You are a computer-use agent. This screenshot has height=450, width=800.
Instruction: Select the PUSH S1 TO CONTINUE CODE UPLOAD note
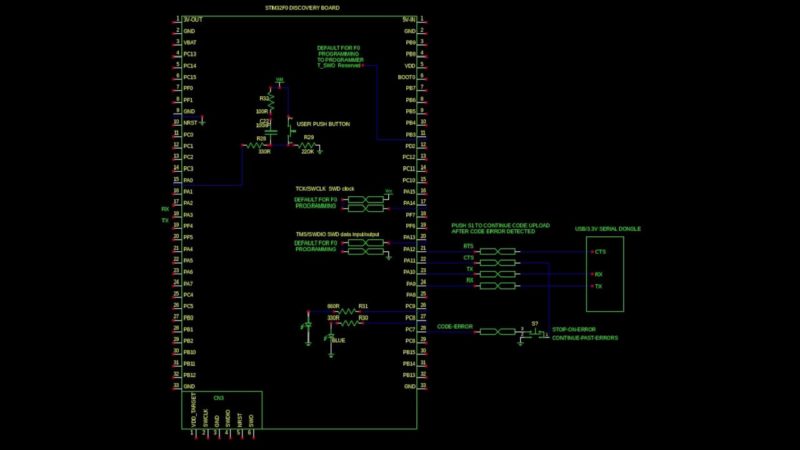[x=501, y=228]
